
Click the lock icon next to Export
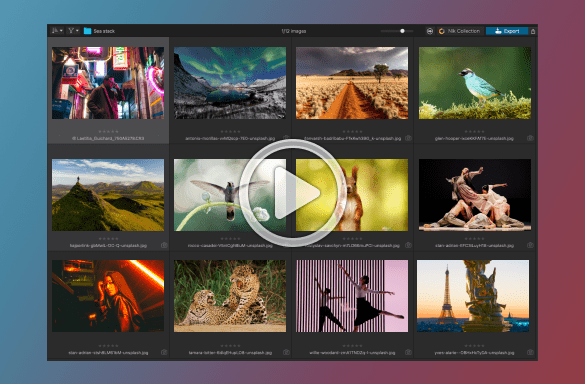[533, 31]
